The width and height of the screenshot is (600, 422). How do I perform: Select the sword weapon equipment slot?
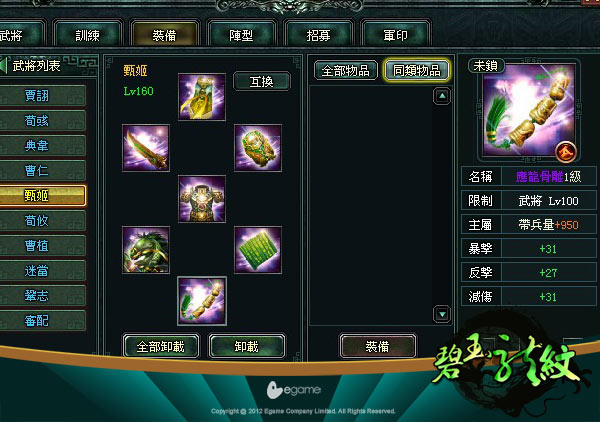(x=146, y=148)
